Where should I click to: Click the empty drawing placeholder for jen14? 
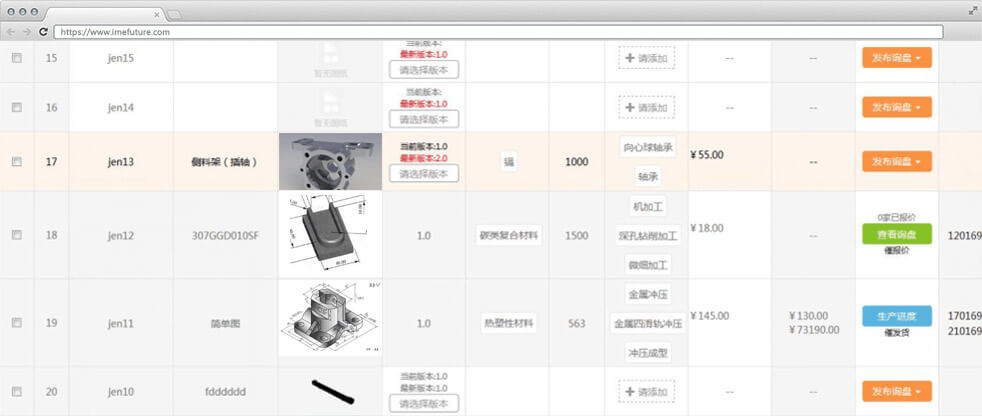point(330,107)
